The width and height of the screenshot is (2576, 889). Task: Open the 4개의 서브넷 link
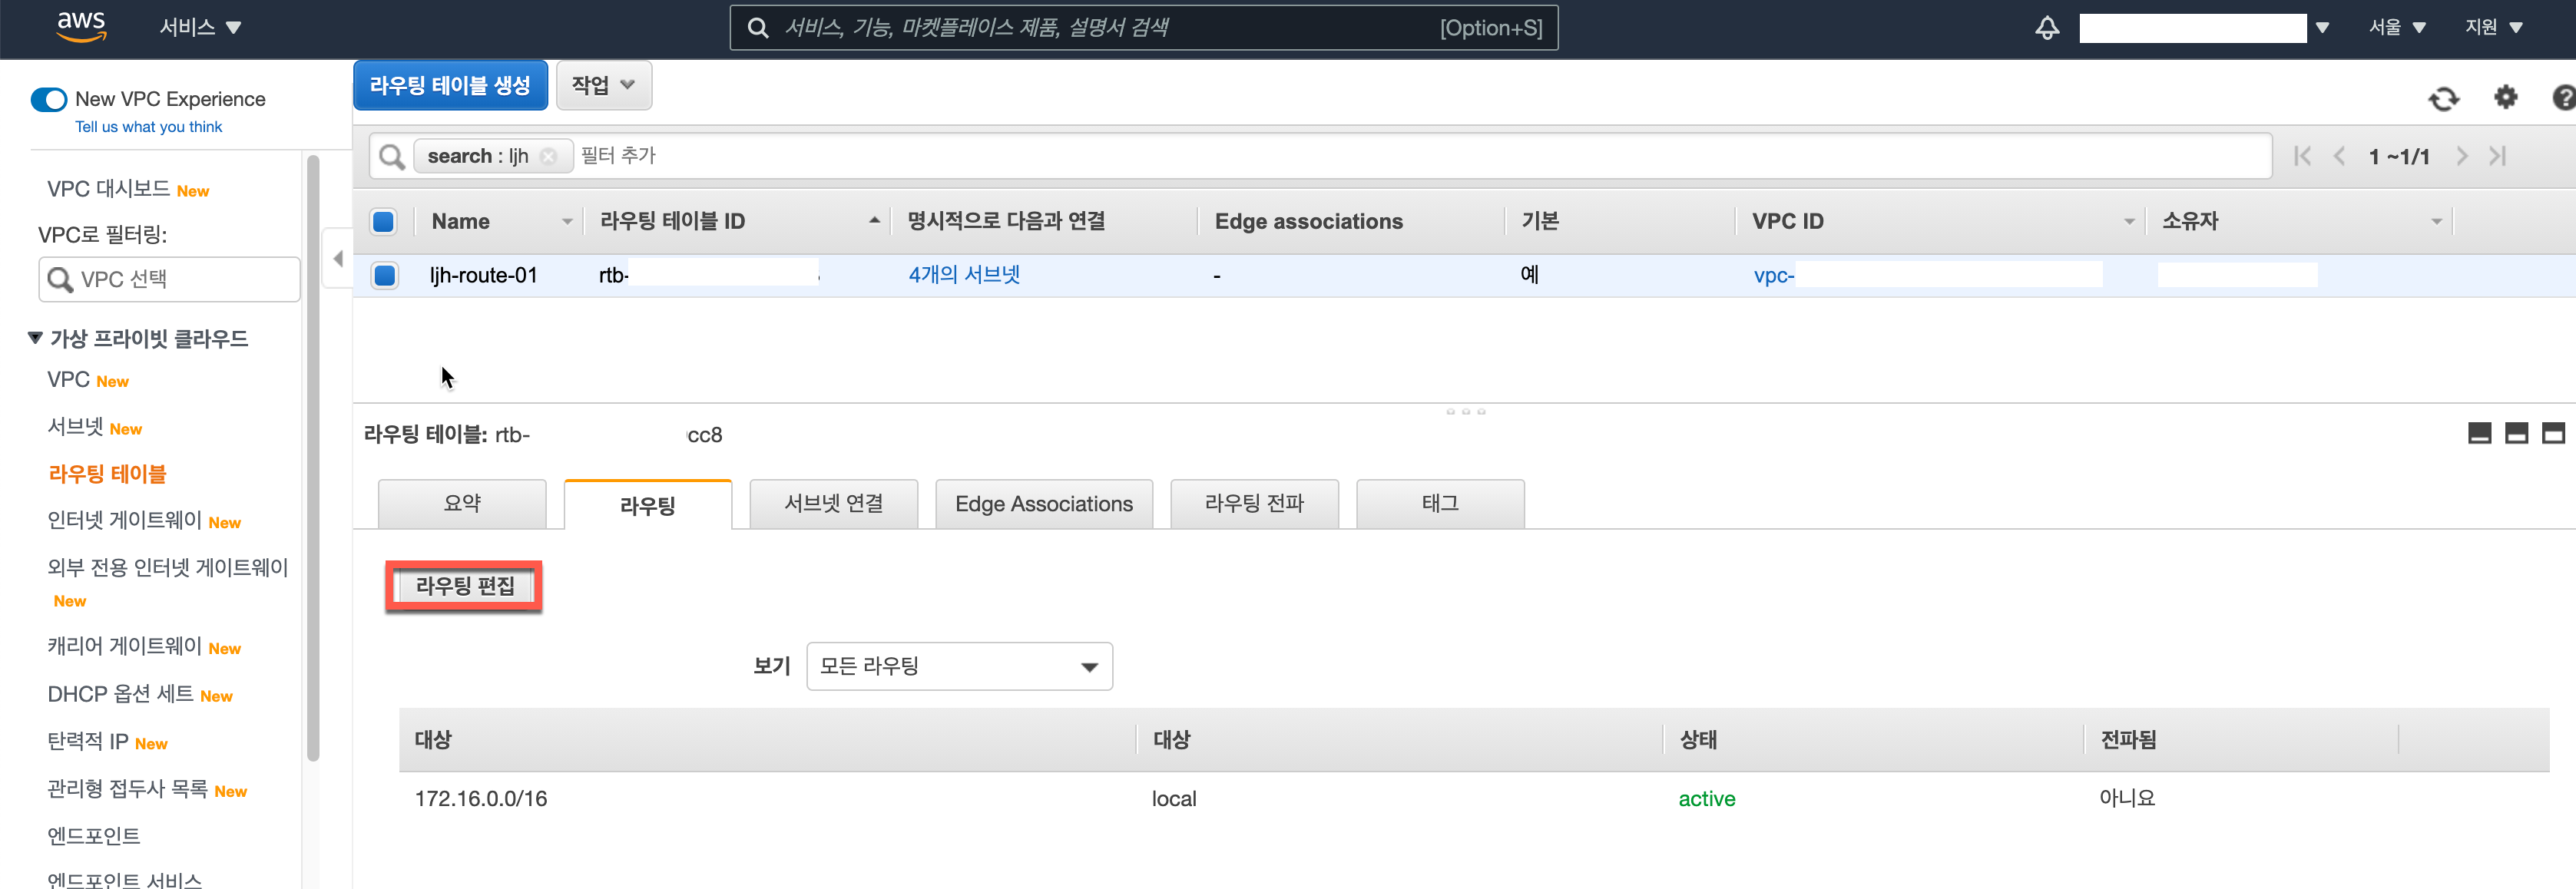click(x=963, y=275)
